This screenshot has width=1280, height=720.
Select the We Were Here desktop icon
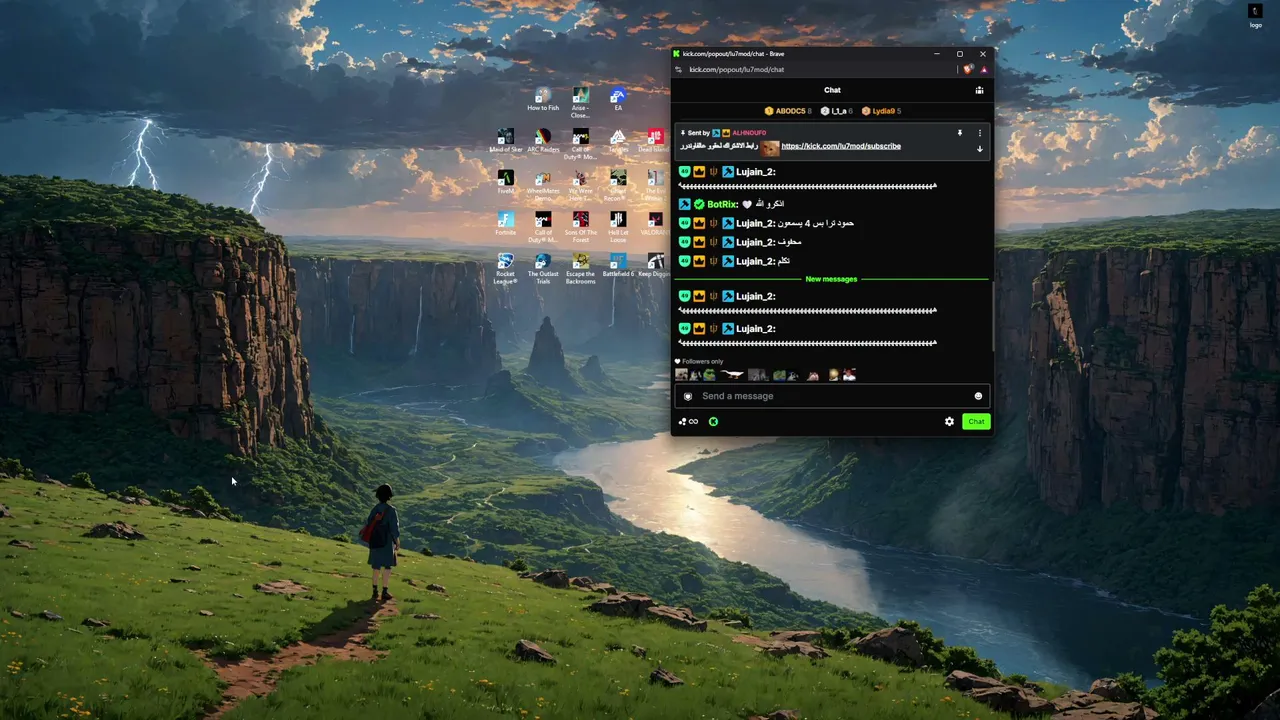pyautogui.click(x=580, y=185)
